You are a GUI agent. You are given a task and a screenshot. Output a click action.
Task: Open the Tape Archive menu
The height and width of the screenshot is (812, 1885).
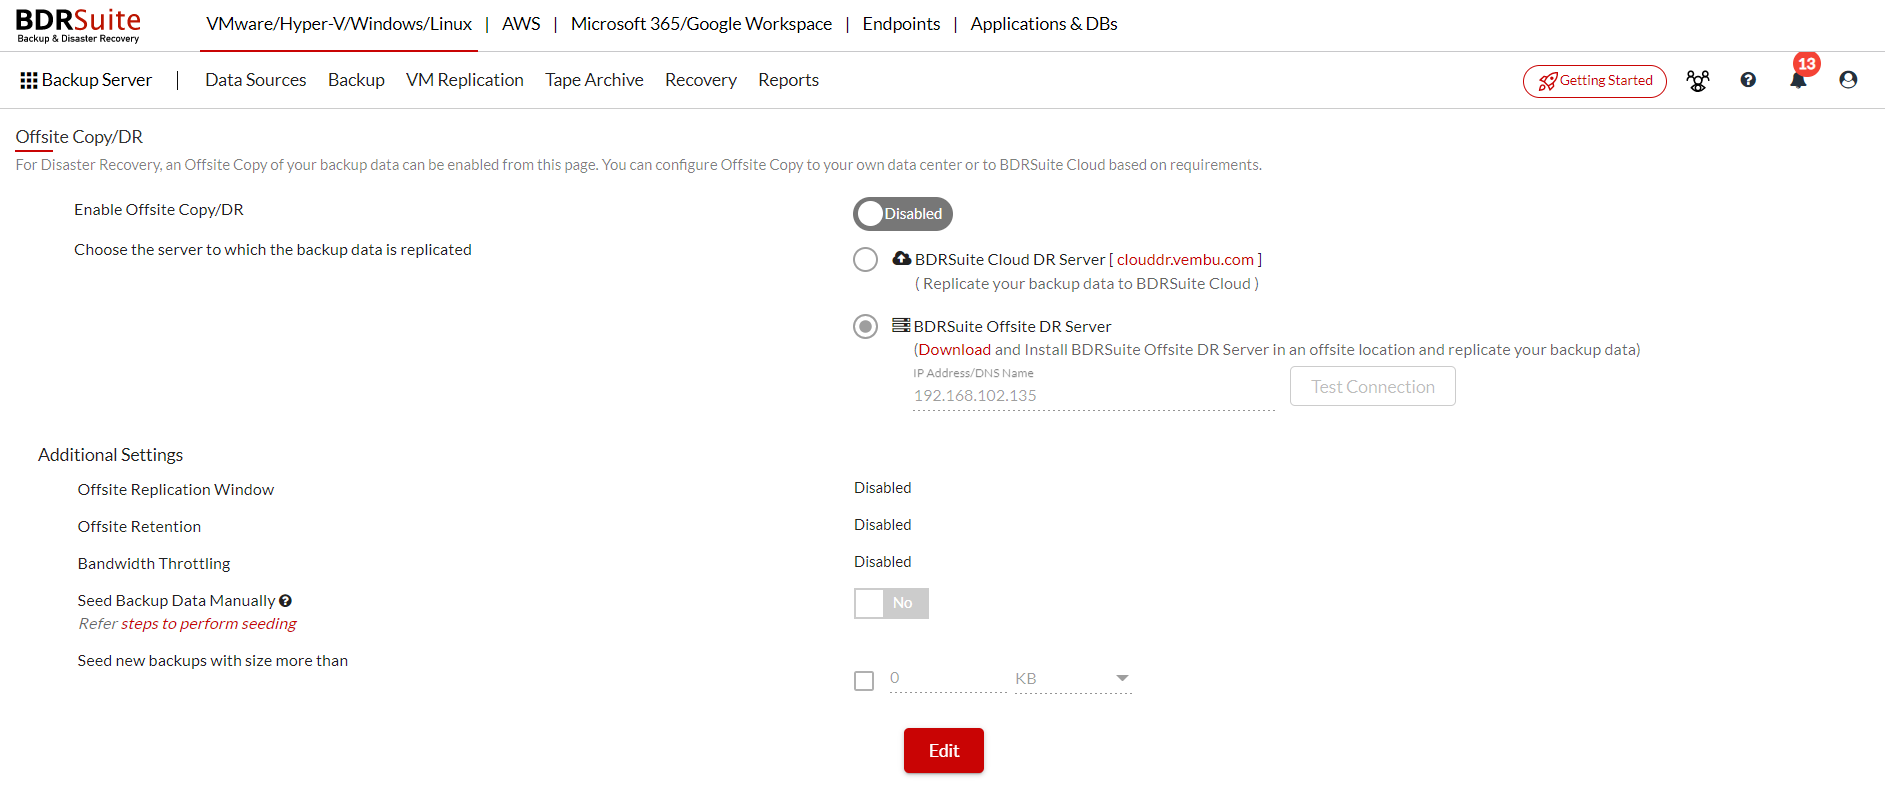coord(594,80)
